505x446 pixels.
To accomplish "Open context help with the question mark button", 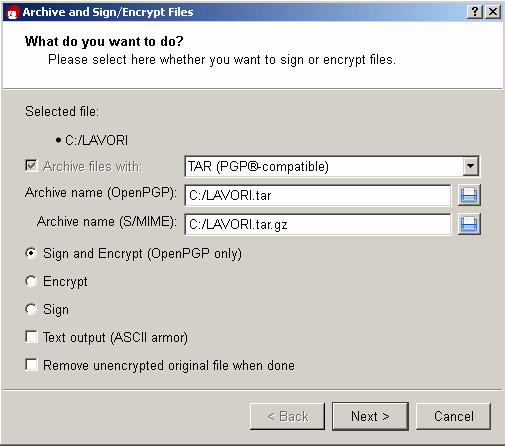I will (475, 12).
